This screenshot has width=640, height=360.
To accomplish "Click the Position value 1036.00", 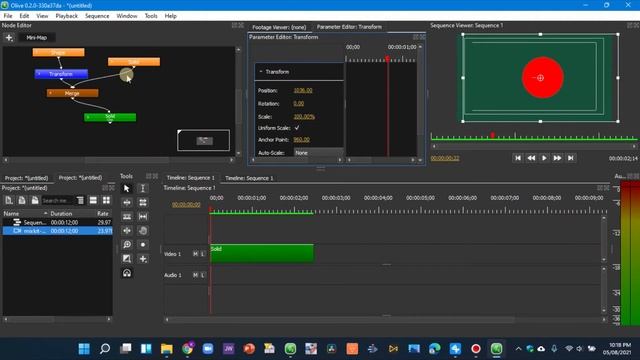I will 303,90.
